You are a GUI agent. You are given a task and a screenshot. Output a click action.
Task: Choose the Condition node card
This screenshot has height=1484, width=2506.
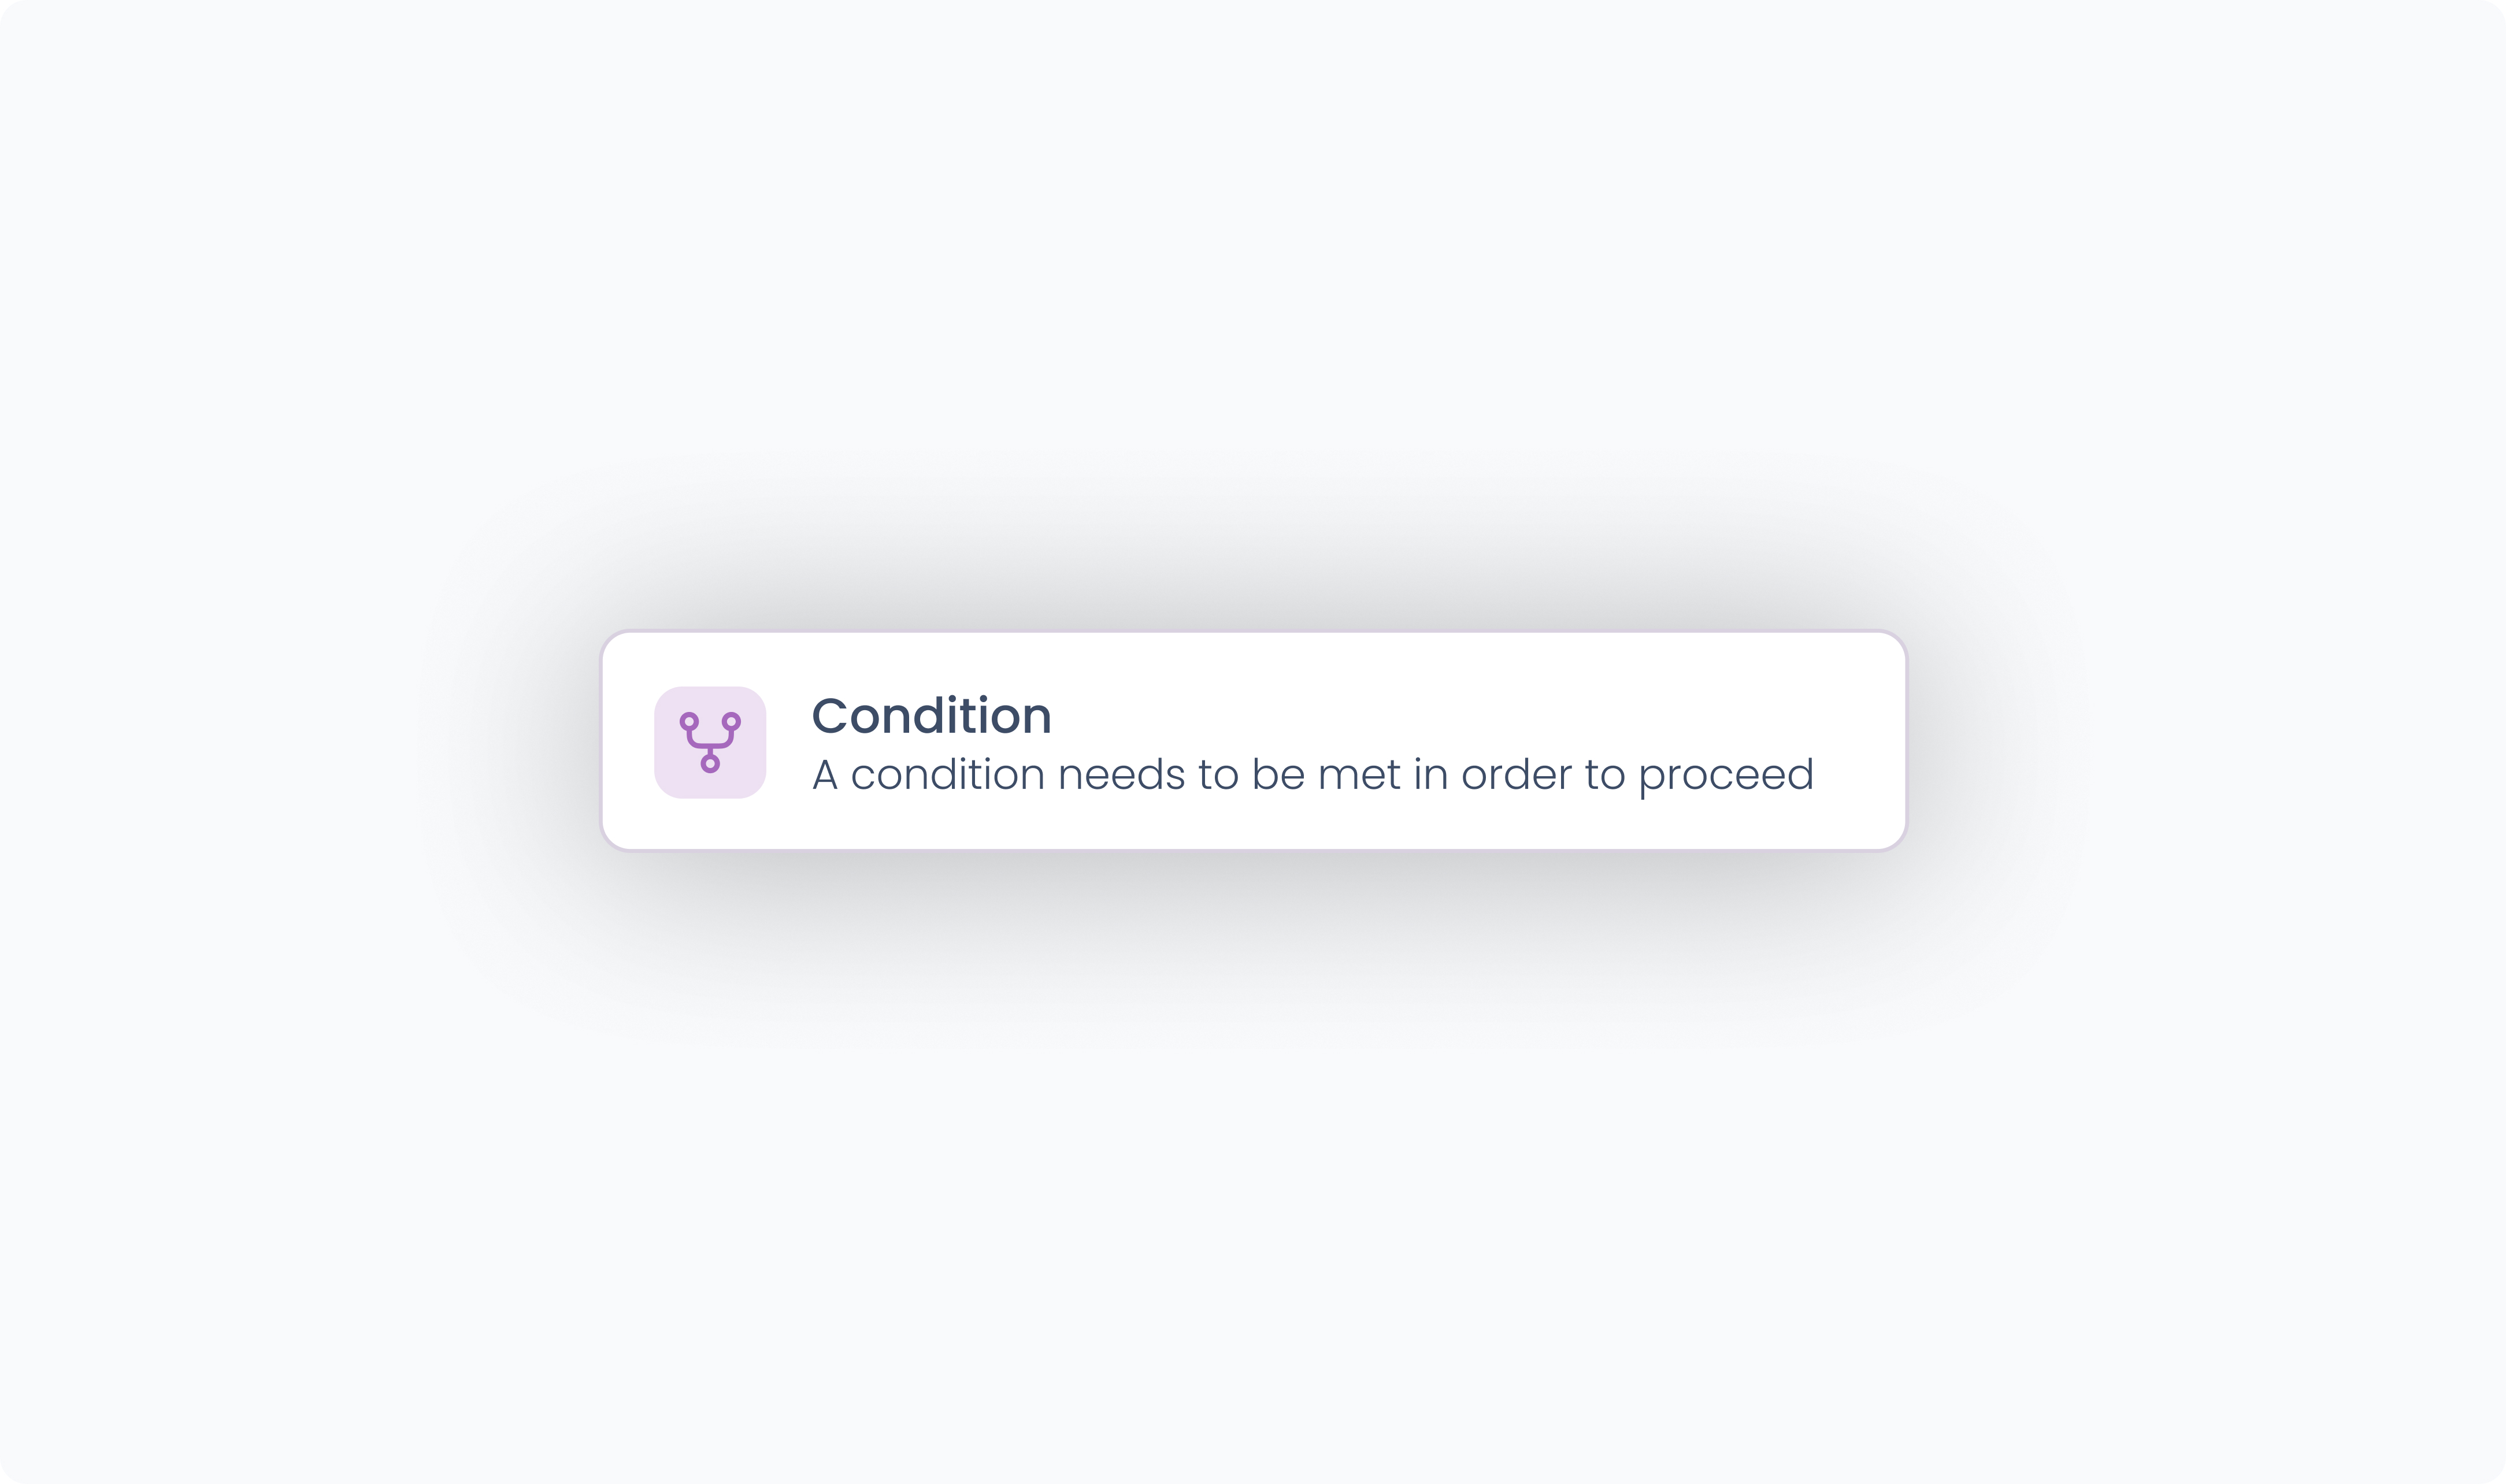(x=1253, y=741)
